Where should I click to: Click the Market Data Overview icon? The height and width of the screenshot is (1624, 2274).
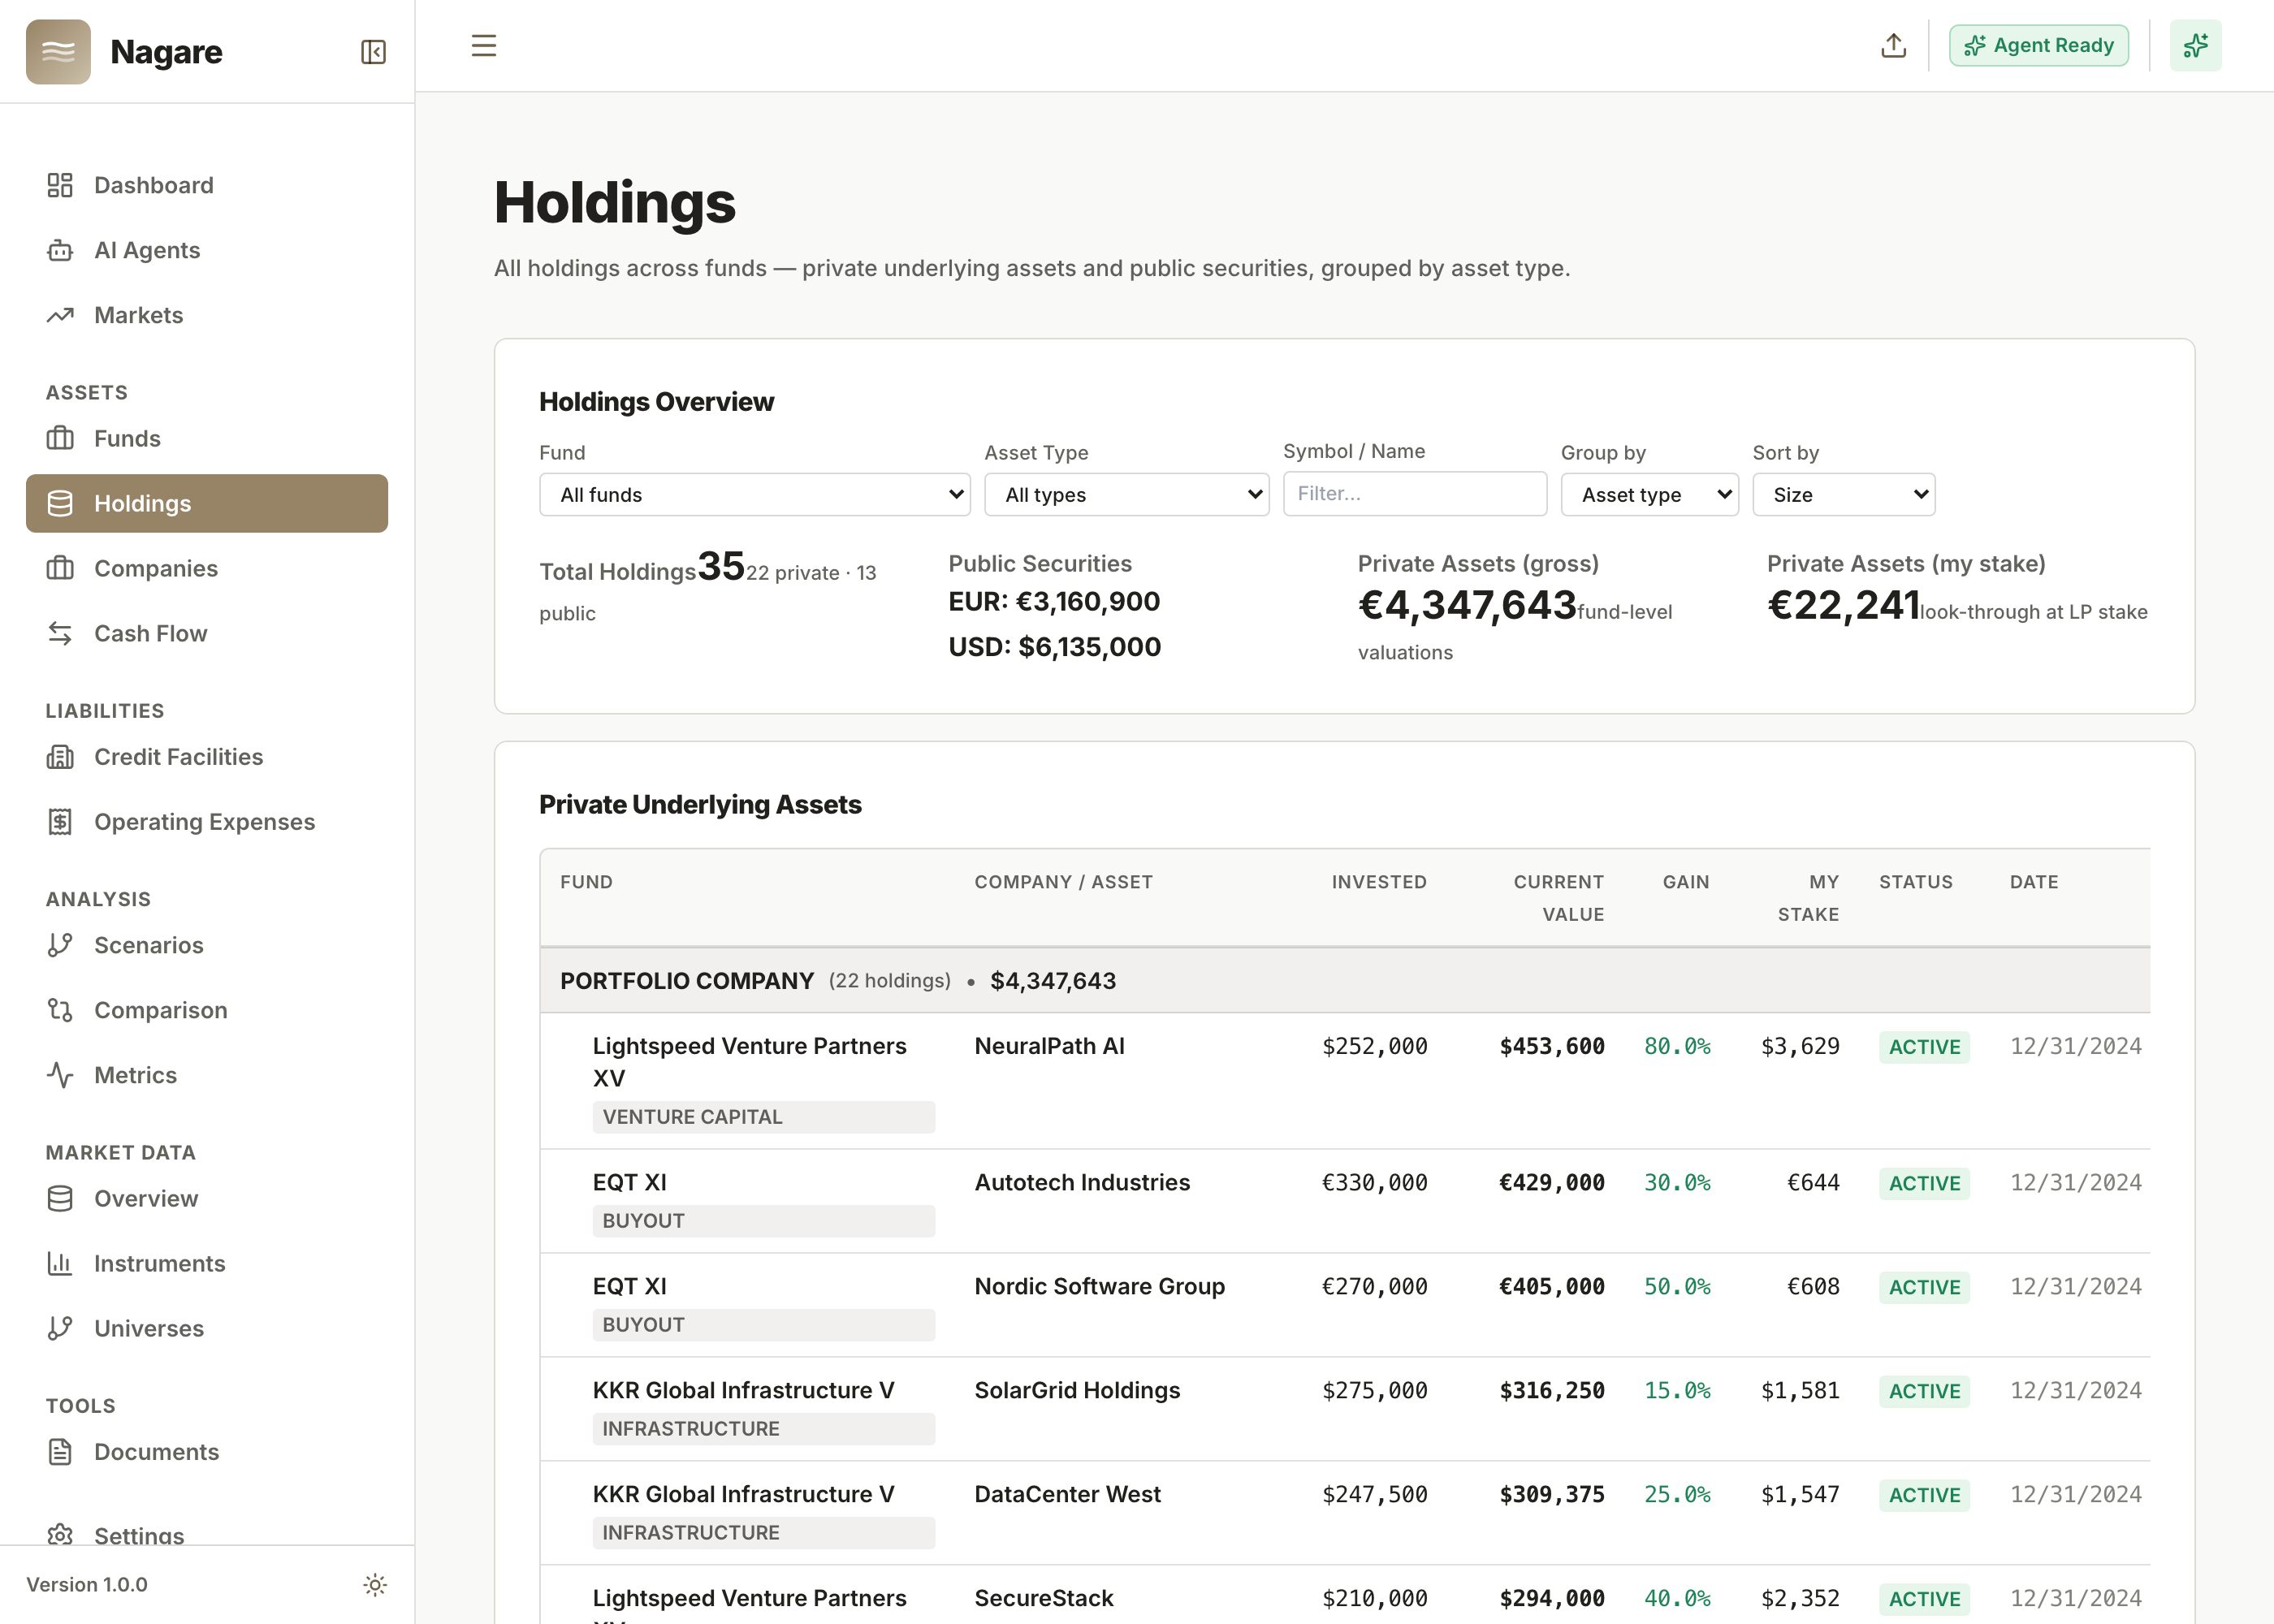pyautogui.click(x=60, y=1198)
